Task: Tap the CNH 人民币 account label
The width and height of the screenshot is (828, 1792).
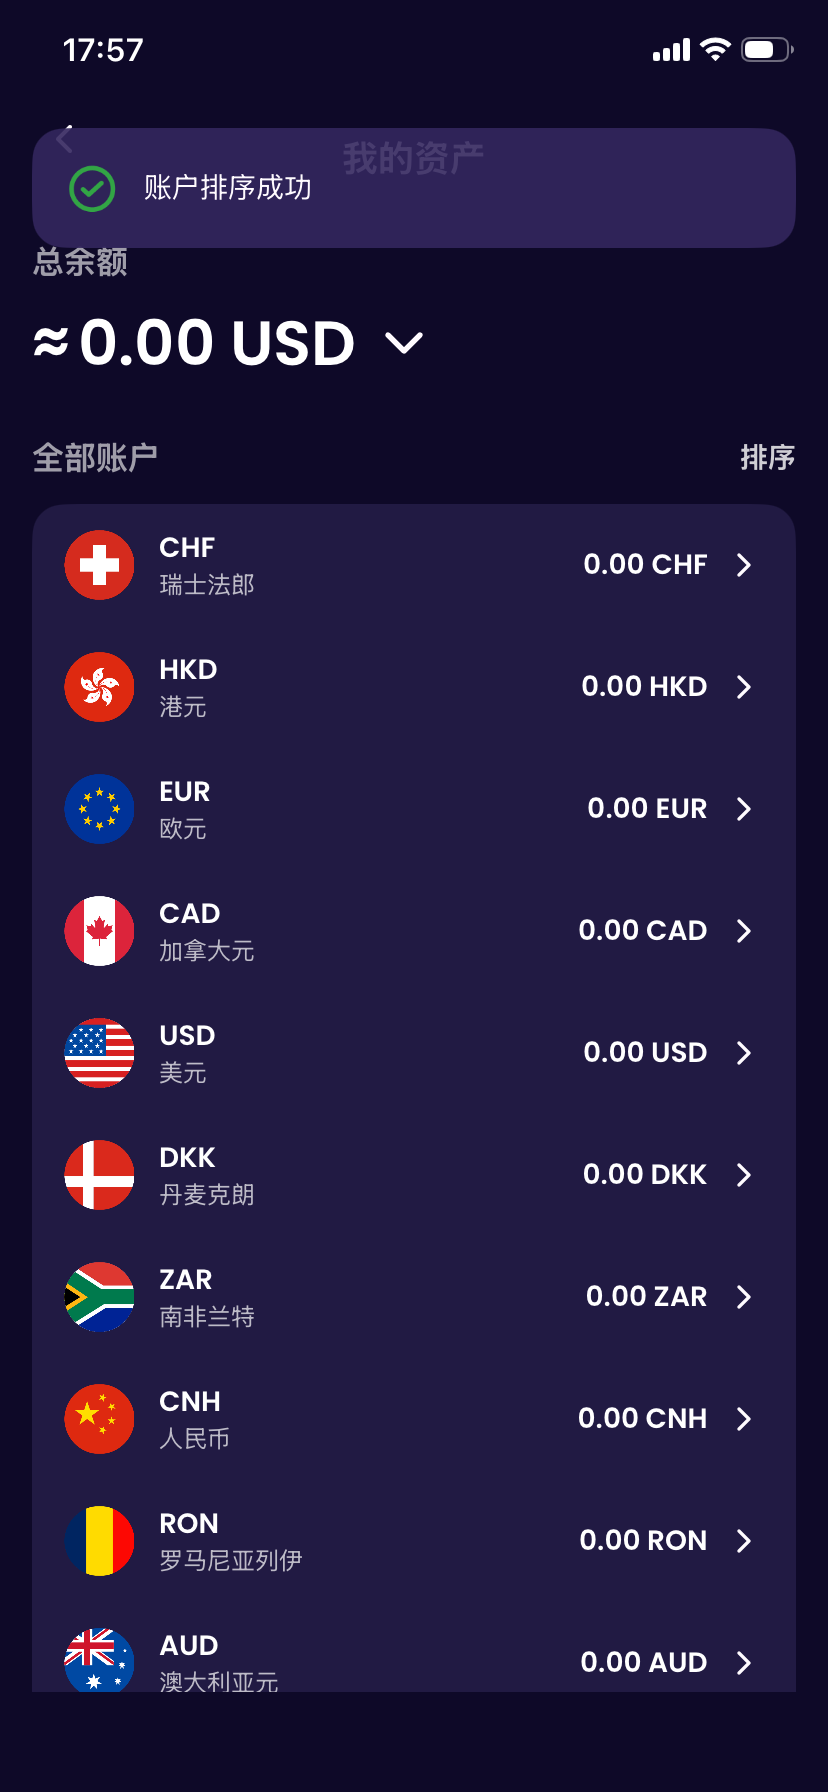Action: [194, 1419]
